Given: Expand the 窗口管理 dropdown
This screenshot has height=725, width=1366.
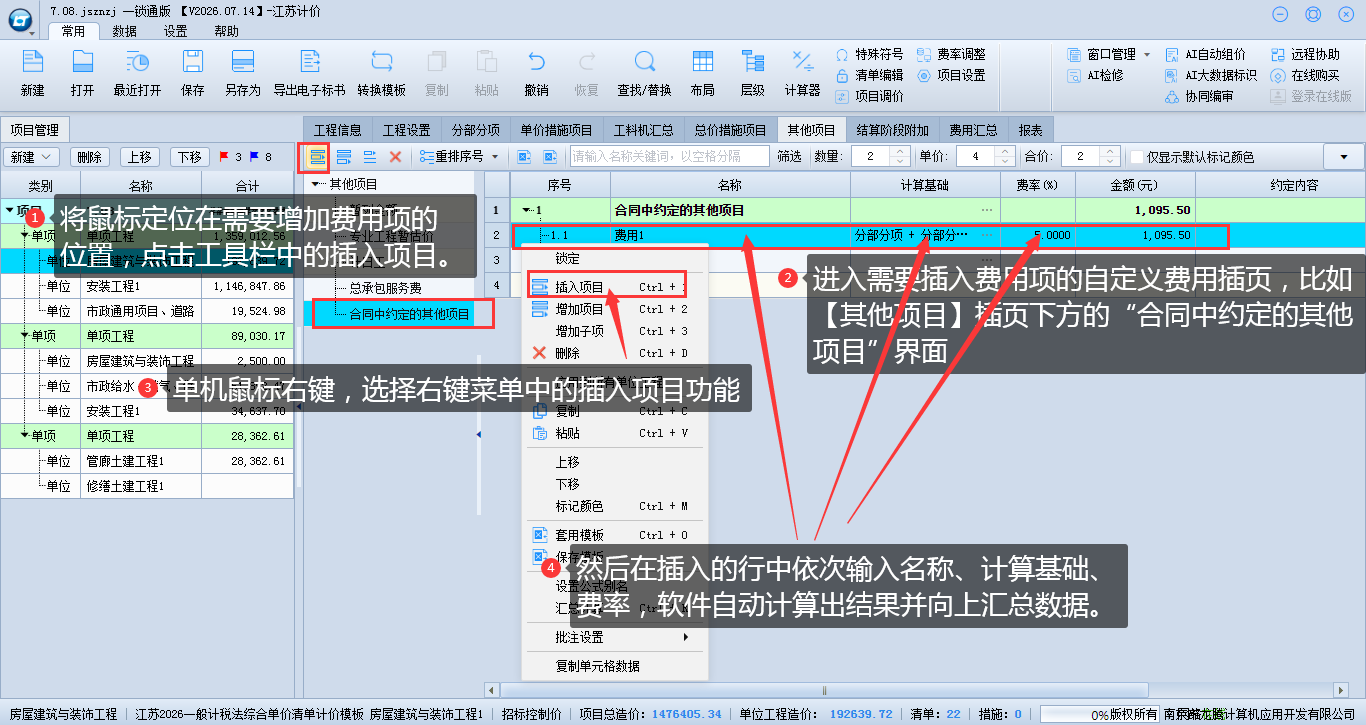Looking at the screenshot, I should point(1147,54).
